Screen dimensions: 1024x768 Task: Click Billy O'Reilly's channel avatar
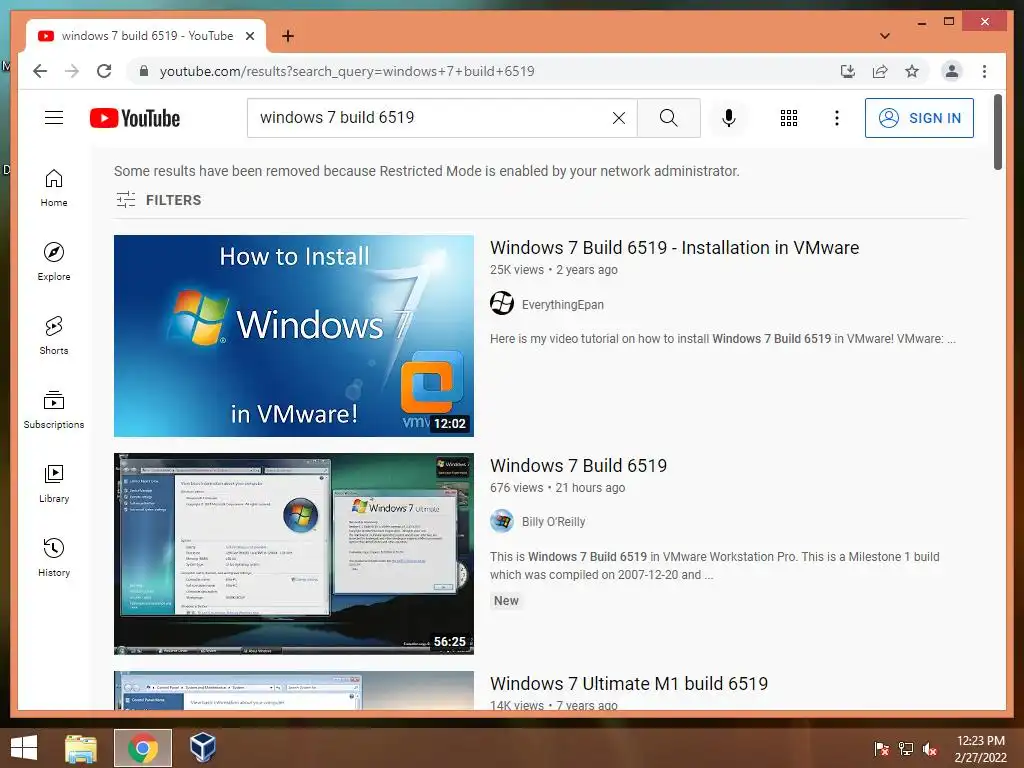tap(502, 521)
